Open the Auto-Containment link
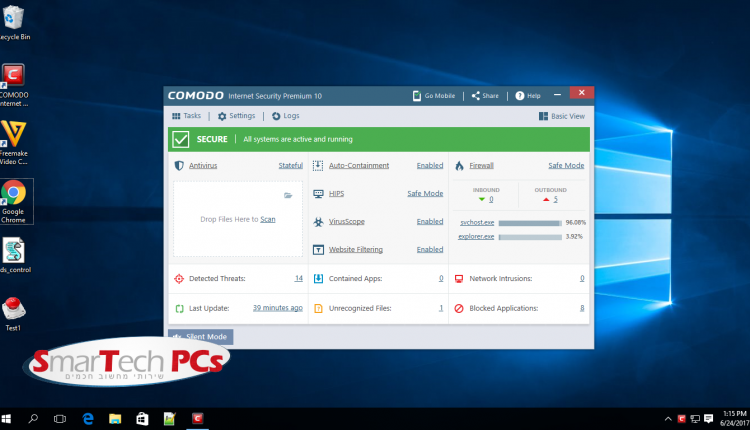 pos(359,165)
